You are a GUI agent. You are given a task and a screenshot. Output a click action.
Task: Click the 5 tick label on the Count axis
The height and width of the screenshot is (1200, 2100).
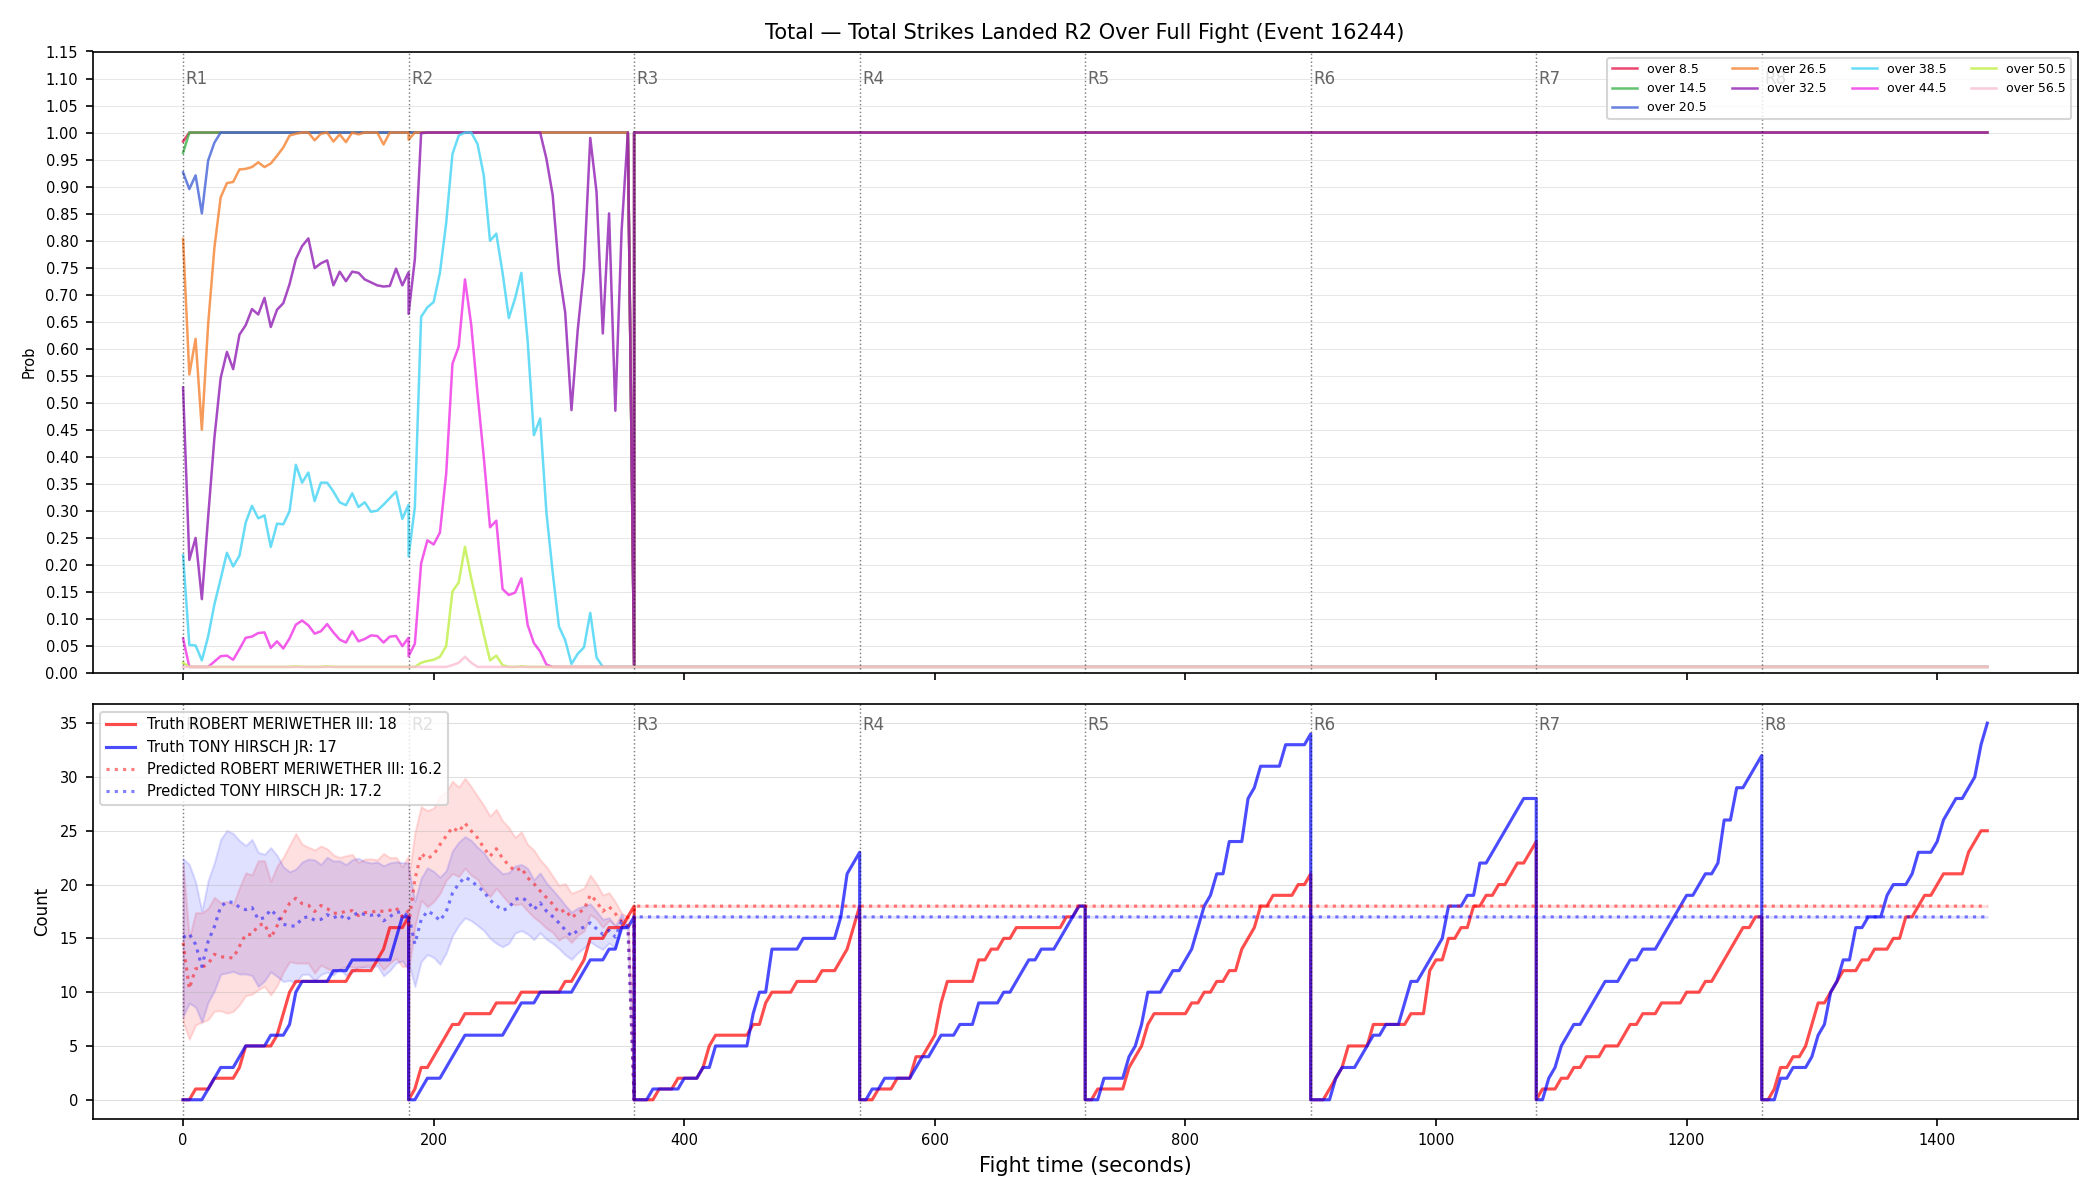point(75,1046)
